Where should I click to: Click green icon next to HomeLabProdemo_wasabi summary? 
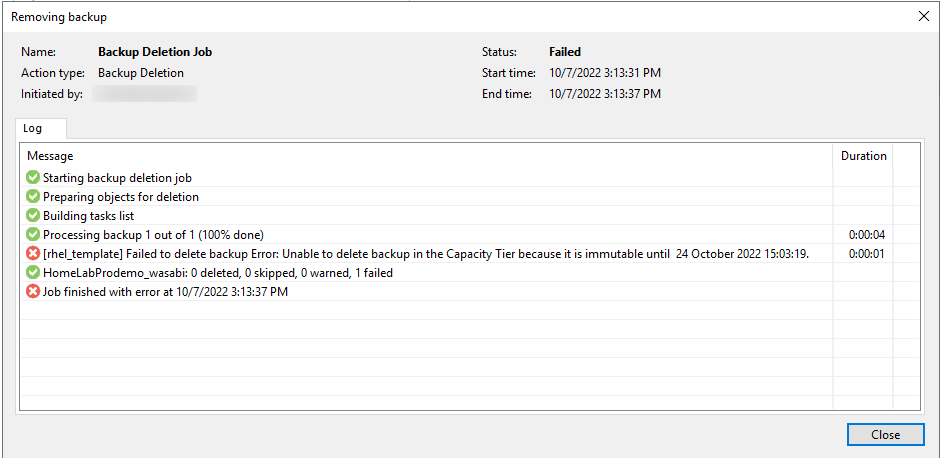tap(33, 273)
